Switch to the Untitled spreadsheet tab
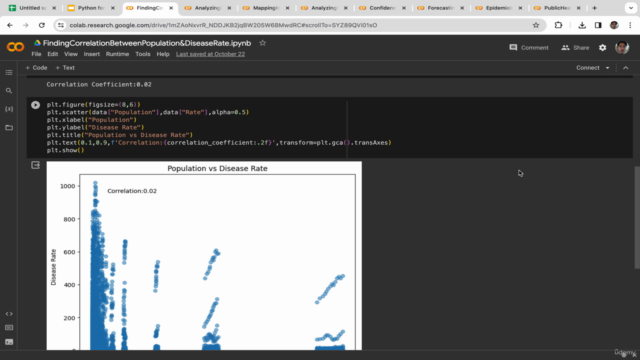This screenshot has height=360, width=640. coord(33,8)
